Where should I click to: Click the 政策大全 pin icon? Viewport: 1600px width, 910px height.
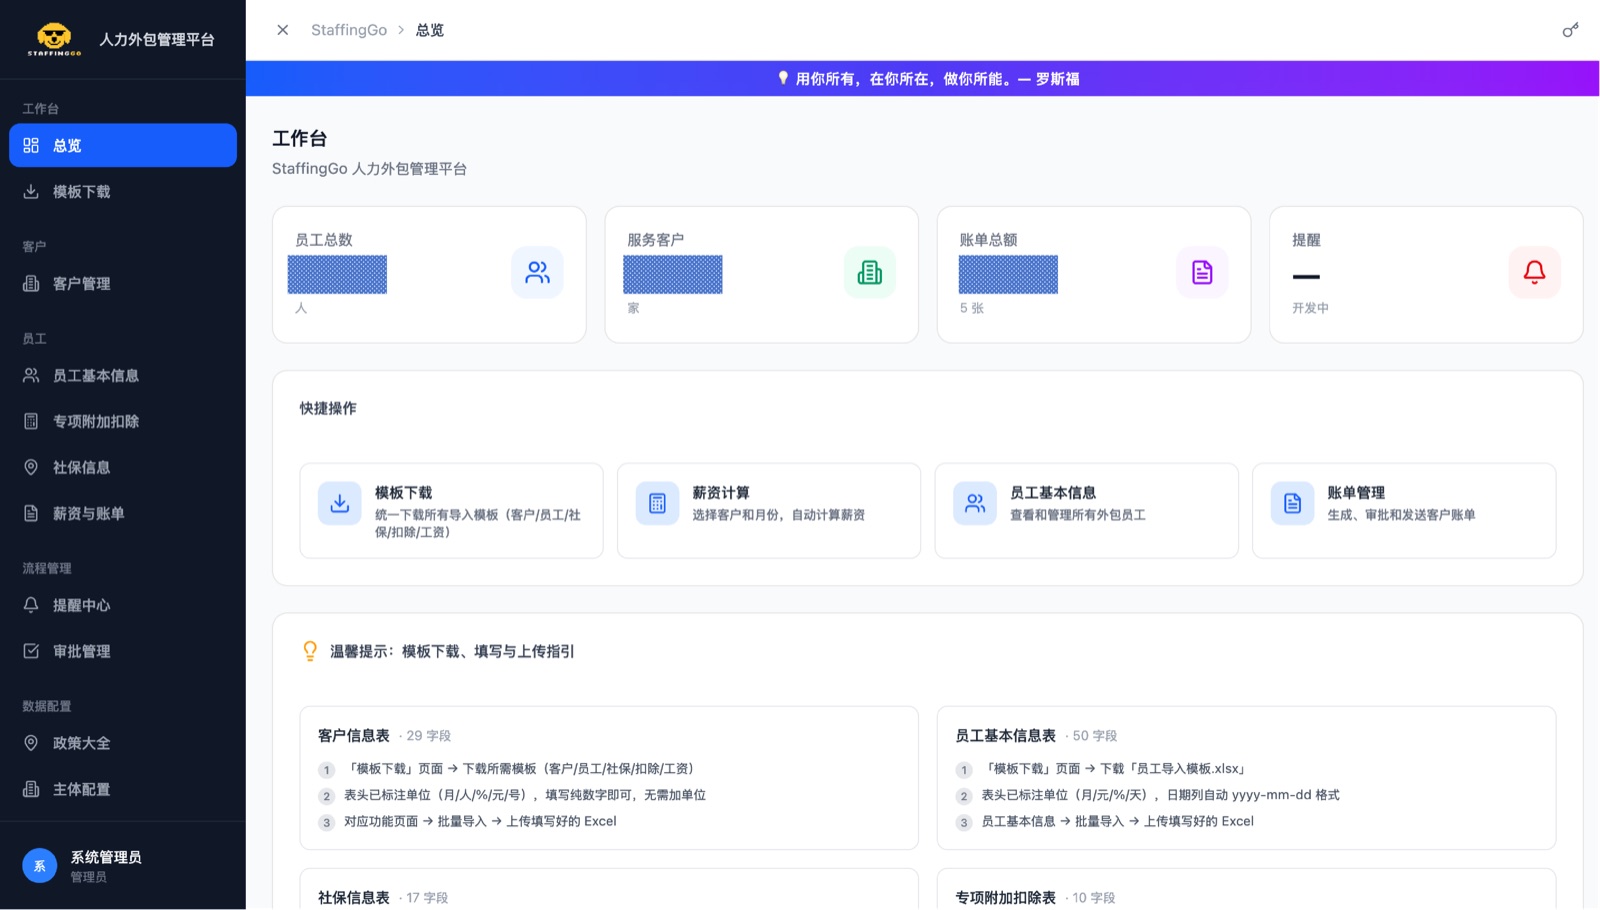[31, 743]
